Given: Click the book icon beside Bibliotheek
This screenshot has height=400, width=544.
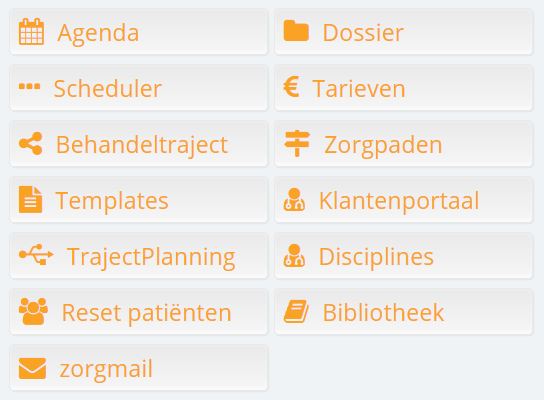Looking at the screenshot, I should coord(296,311).
